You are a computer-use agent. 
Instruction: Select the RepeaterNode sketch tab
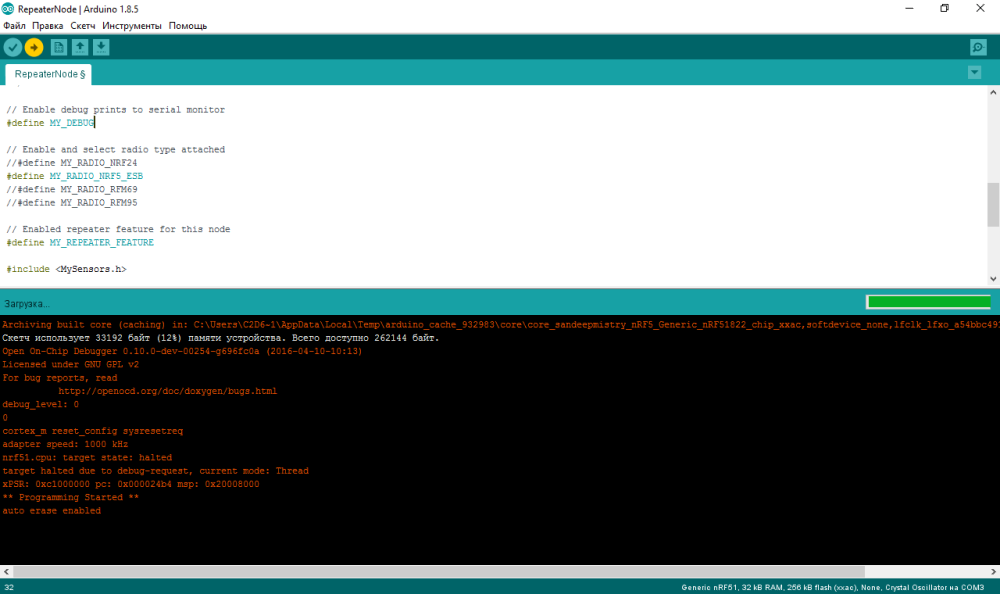(x=49, y=74)
